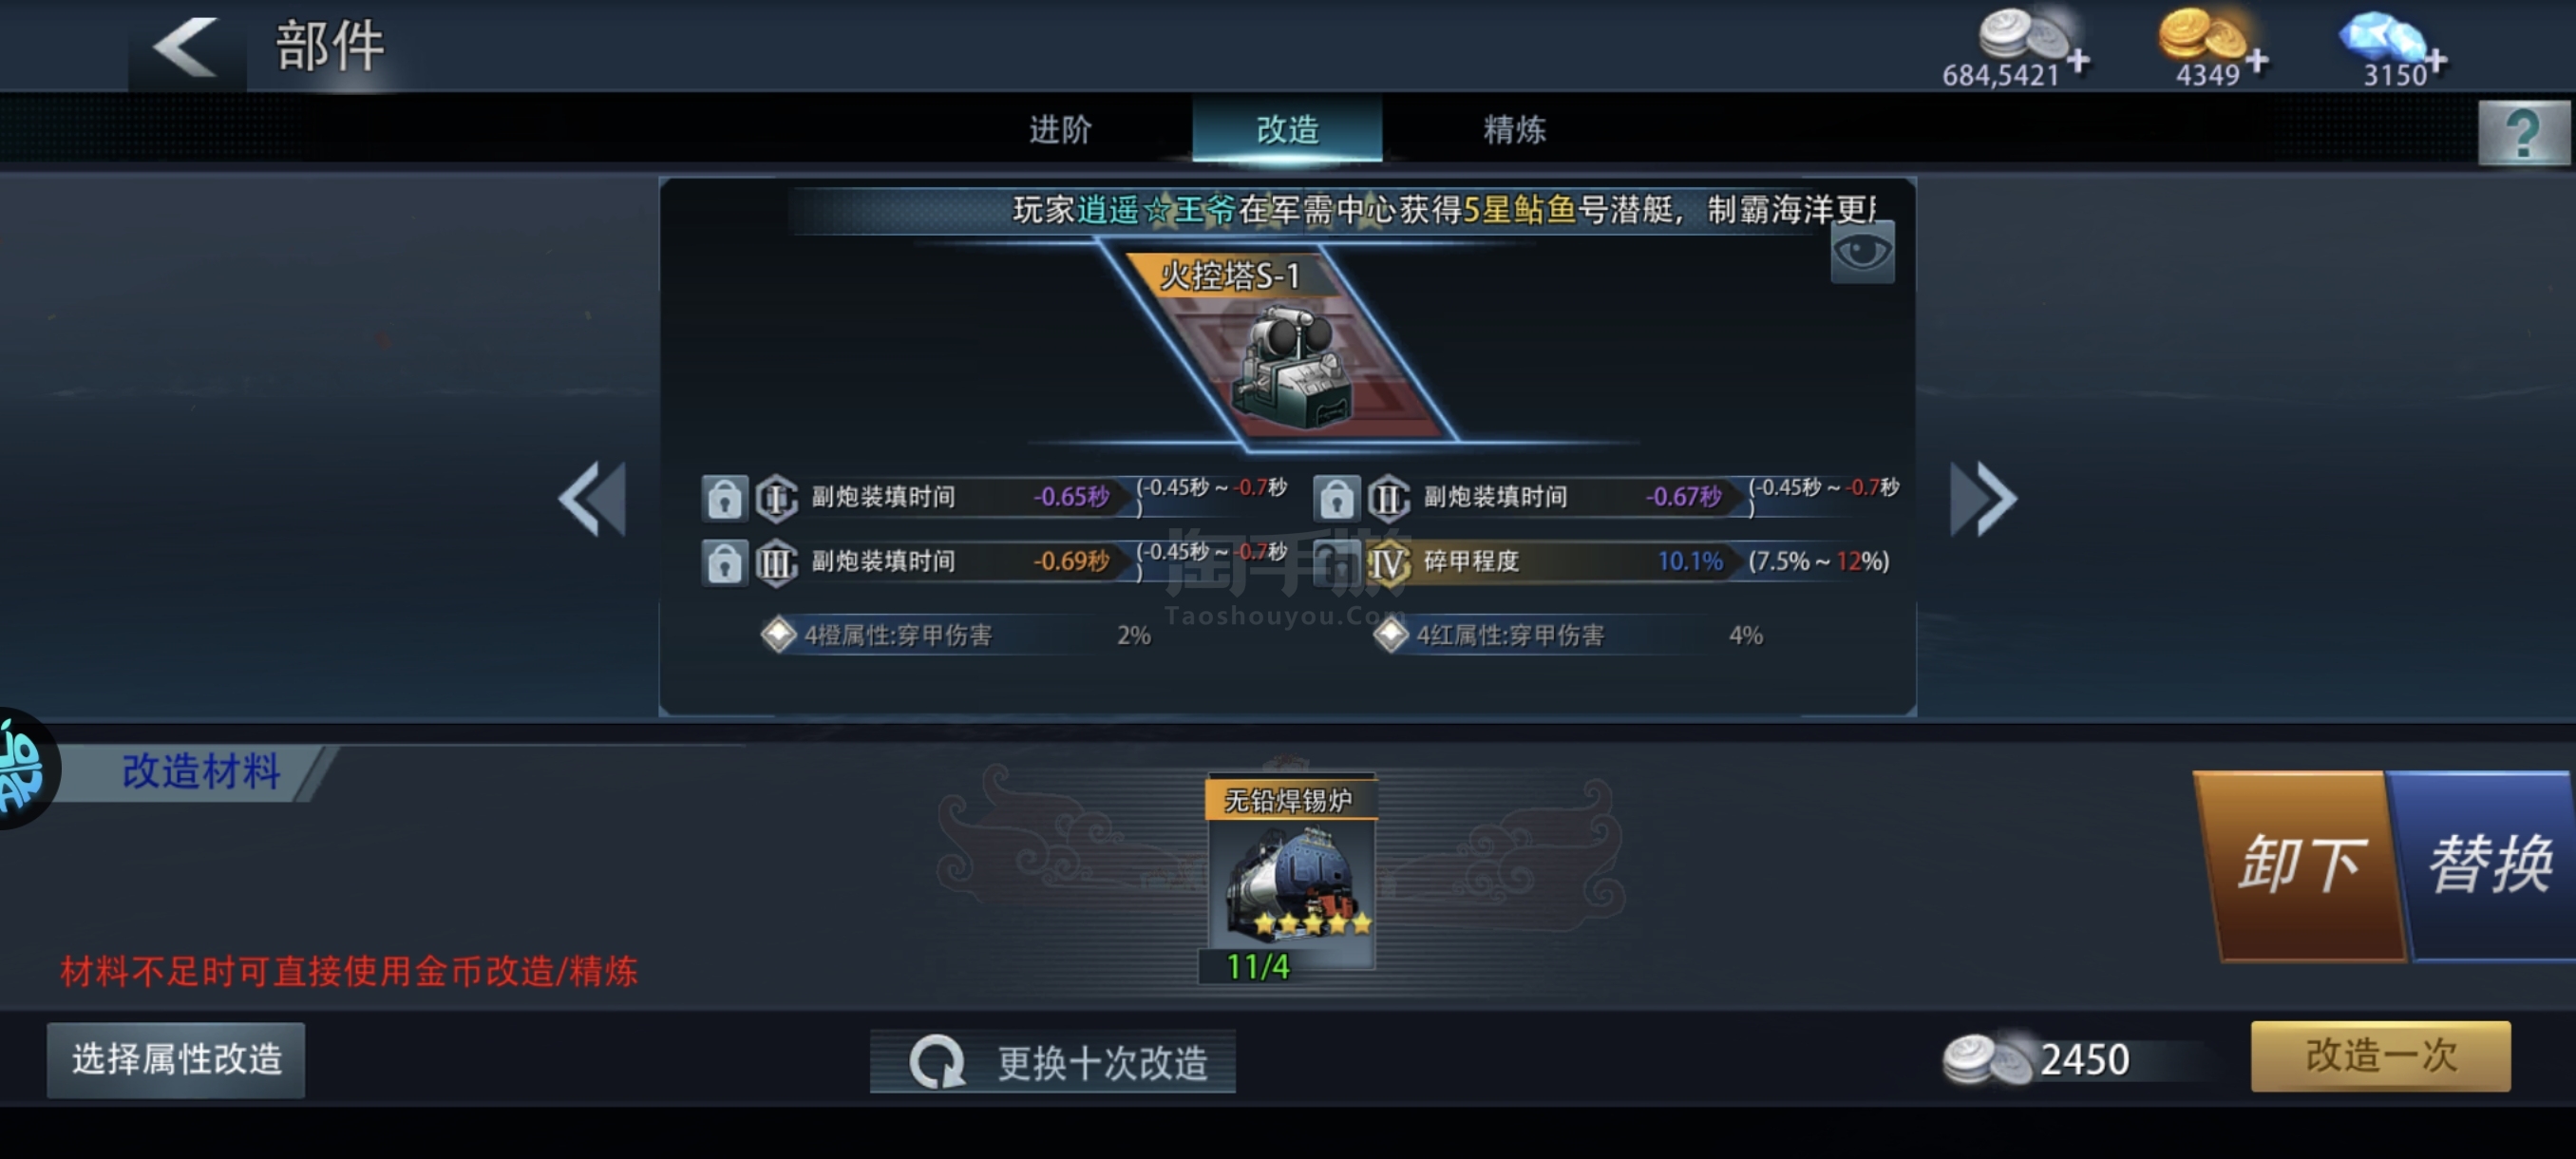
Task: Click the floating round icon at left edge
Action: click(x=24, y=768)
